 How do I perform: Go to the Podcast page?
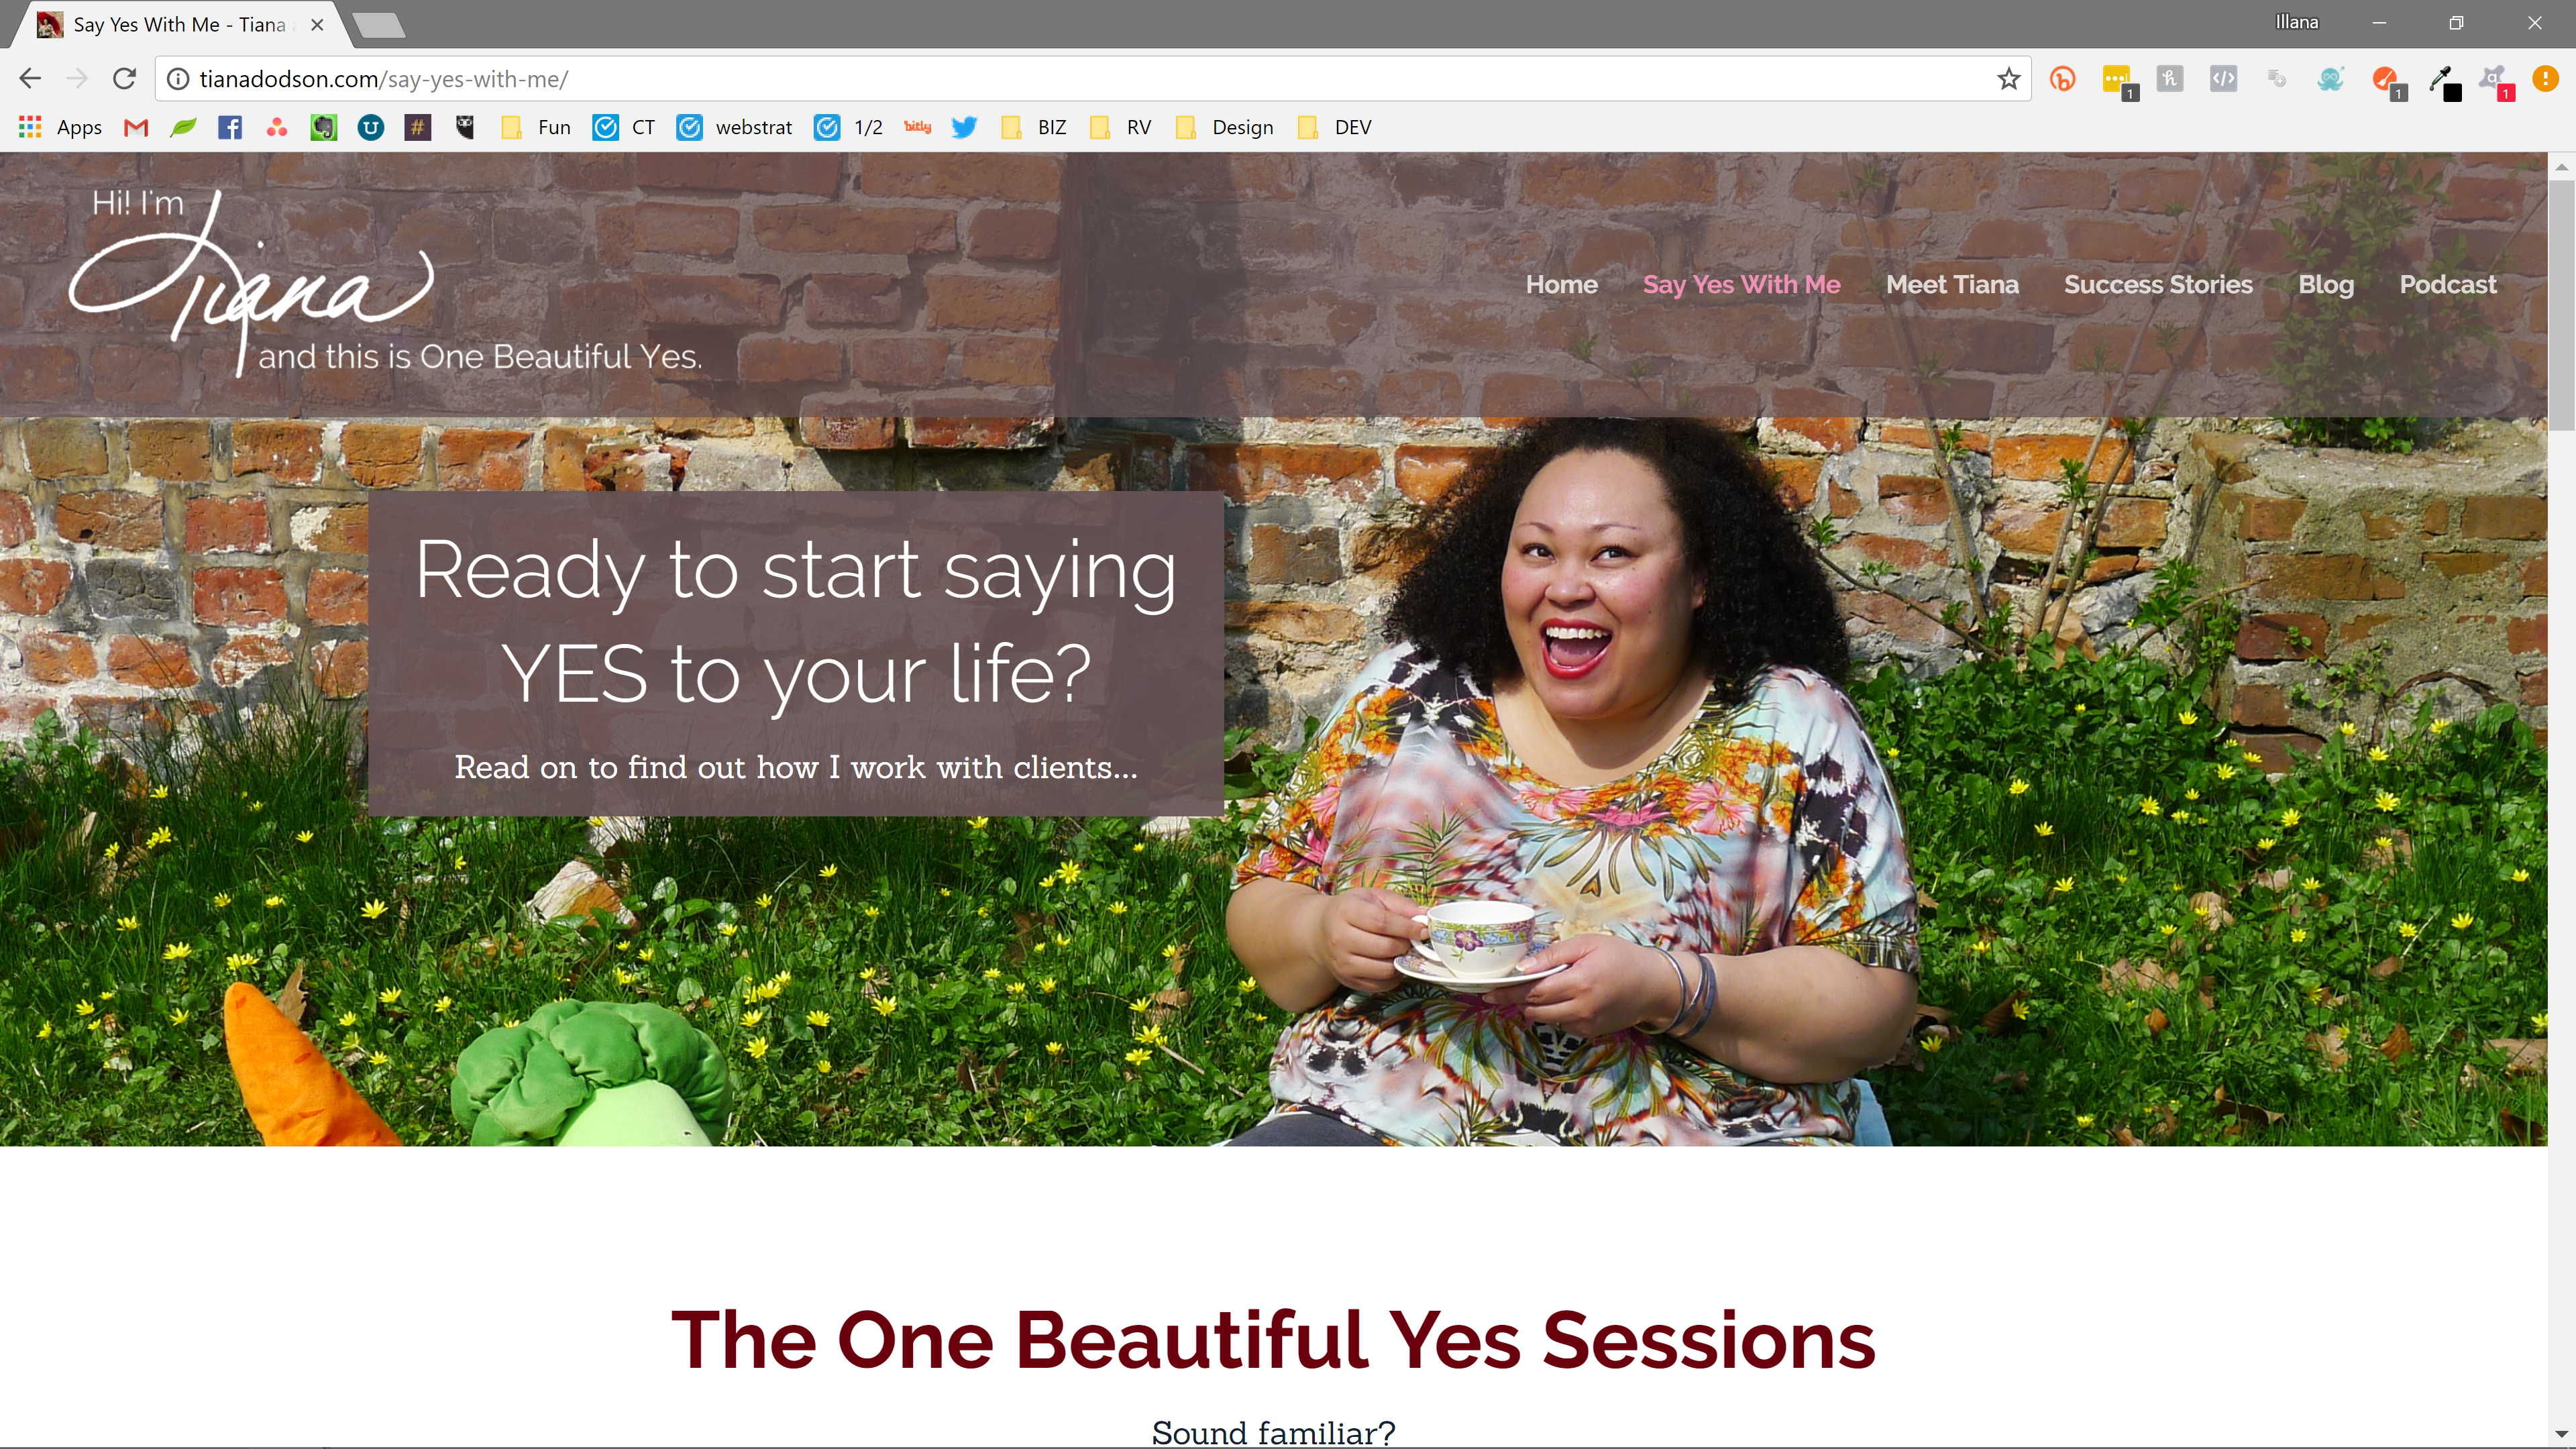pyautogui.click(x=2447, y=284)
